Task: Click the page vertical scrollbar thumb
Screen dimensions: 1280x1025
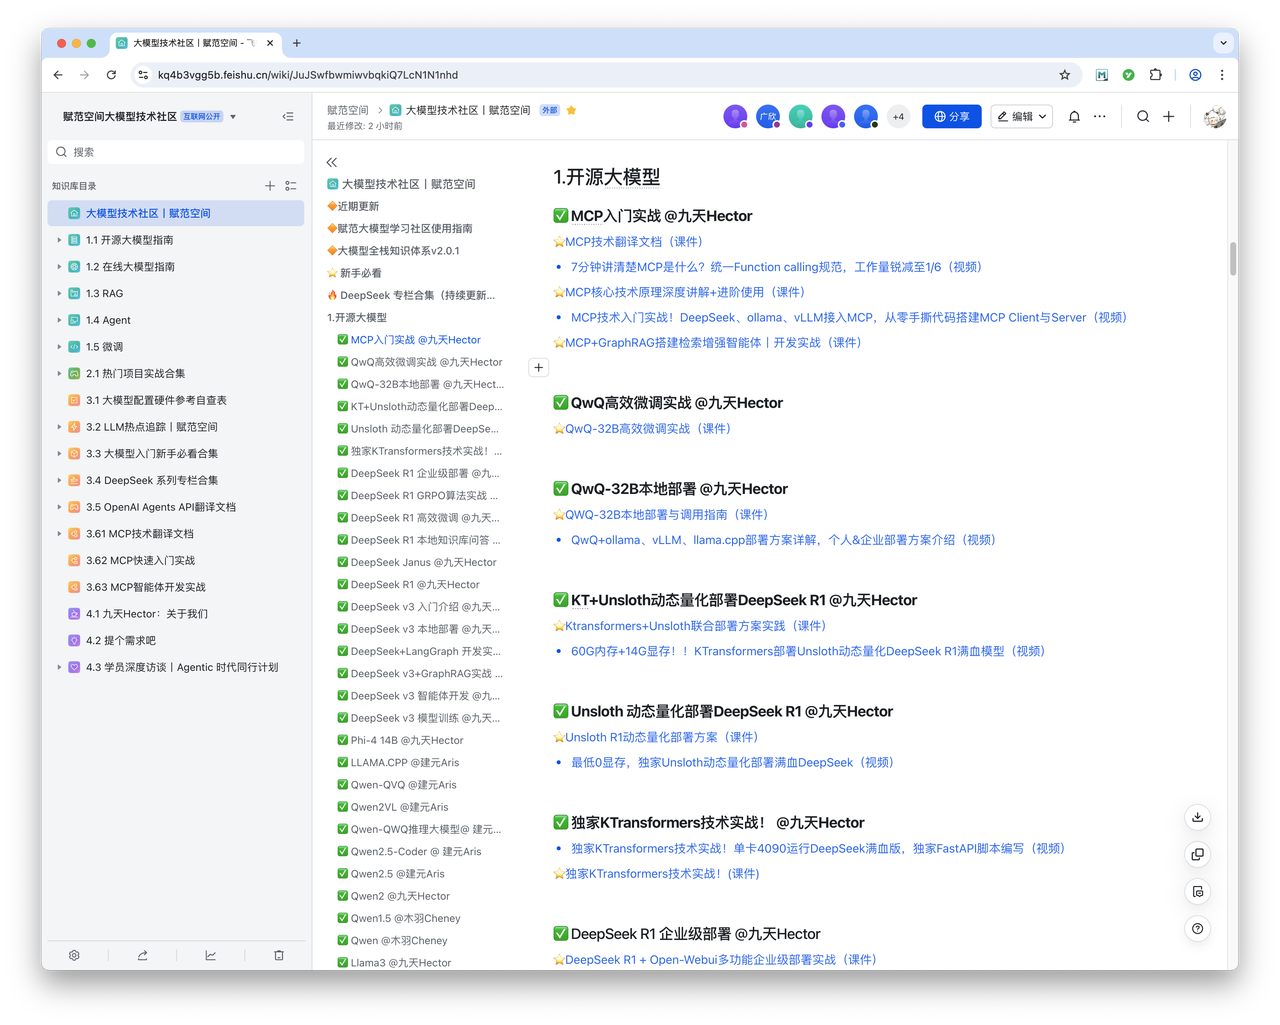Action: [1233, 258]
